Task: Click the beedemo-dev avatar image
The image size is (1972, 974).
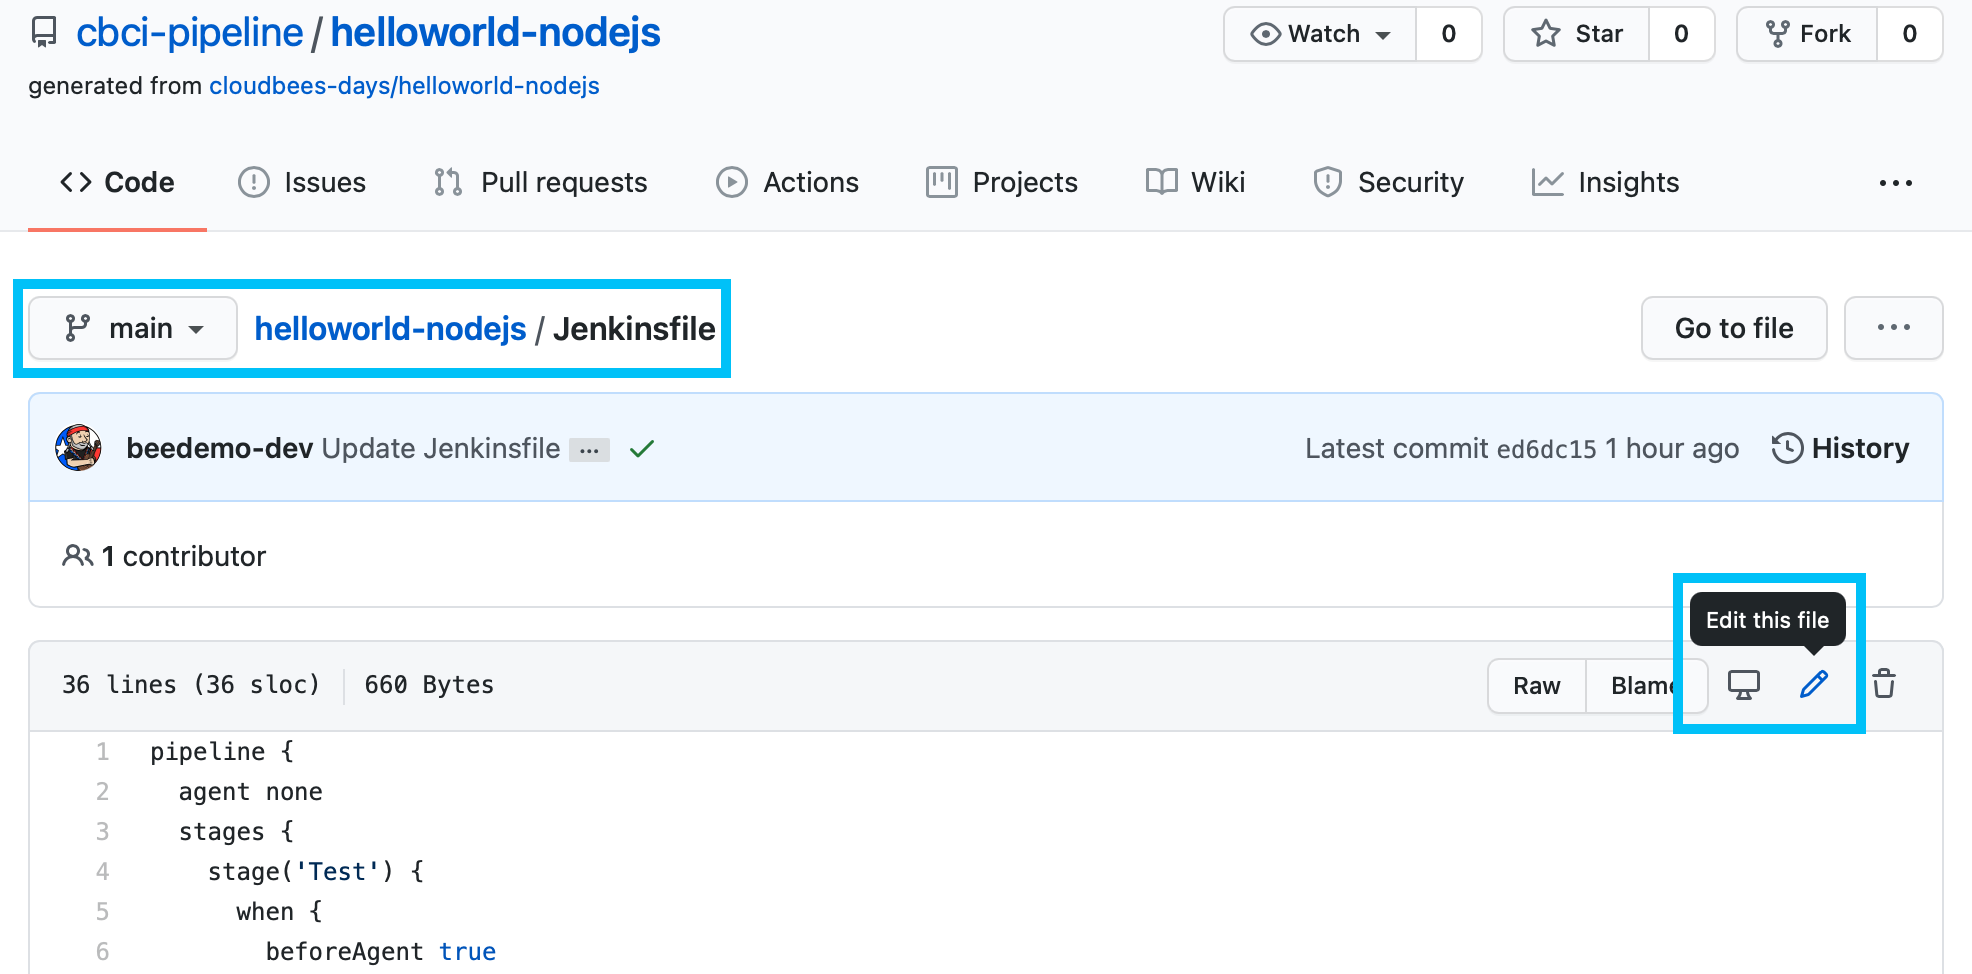Action: click(79, 448)
